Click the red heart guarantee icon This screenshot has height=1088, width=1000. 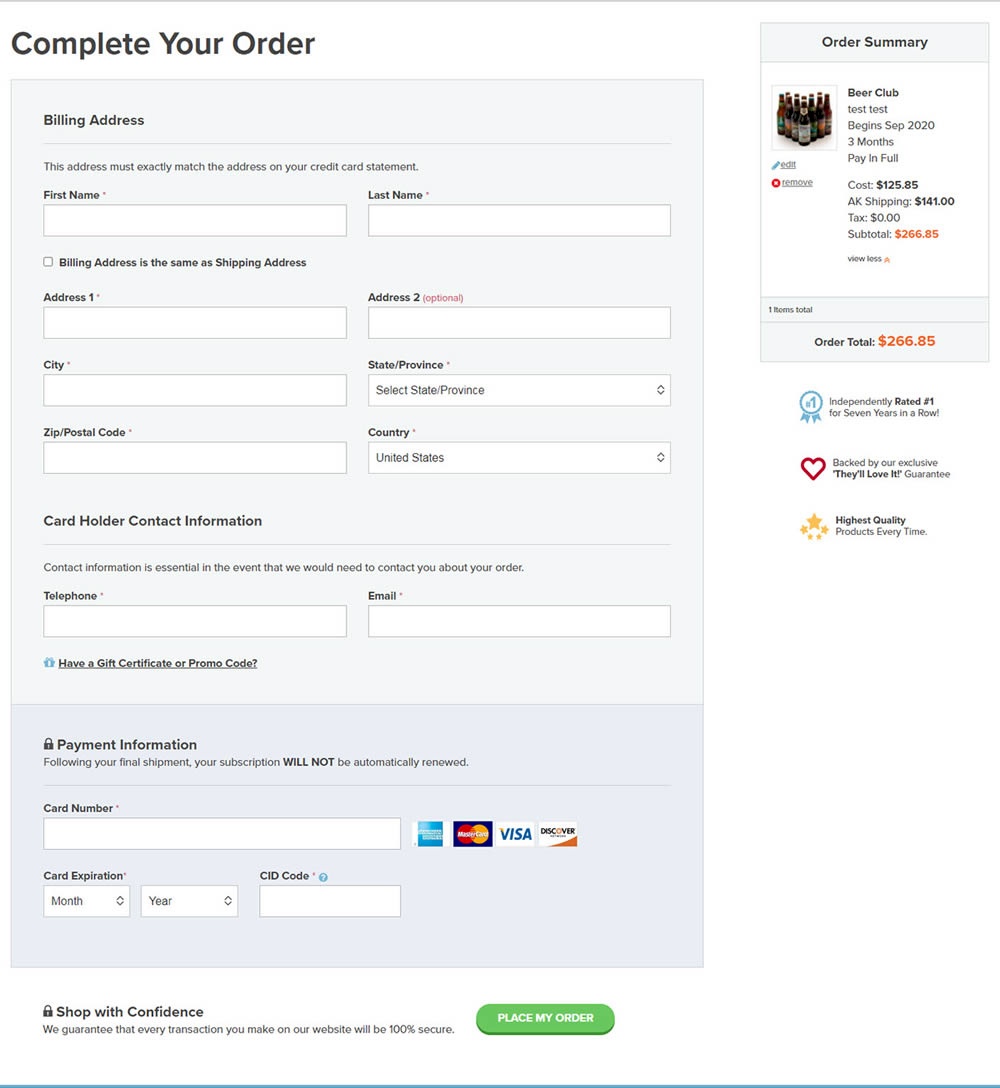click(813, 468)
